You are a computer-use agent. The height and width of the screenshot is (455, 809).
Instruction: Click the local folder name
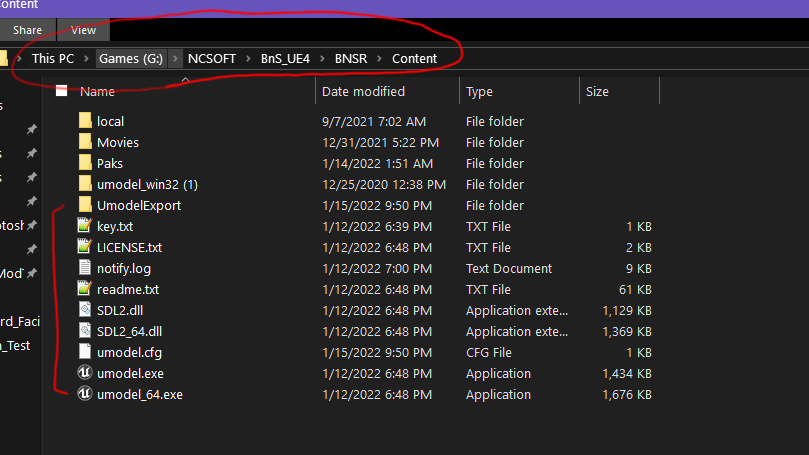pos(110,121)
